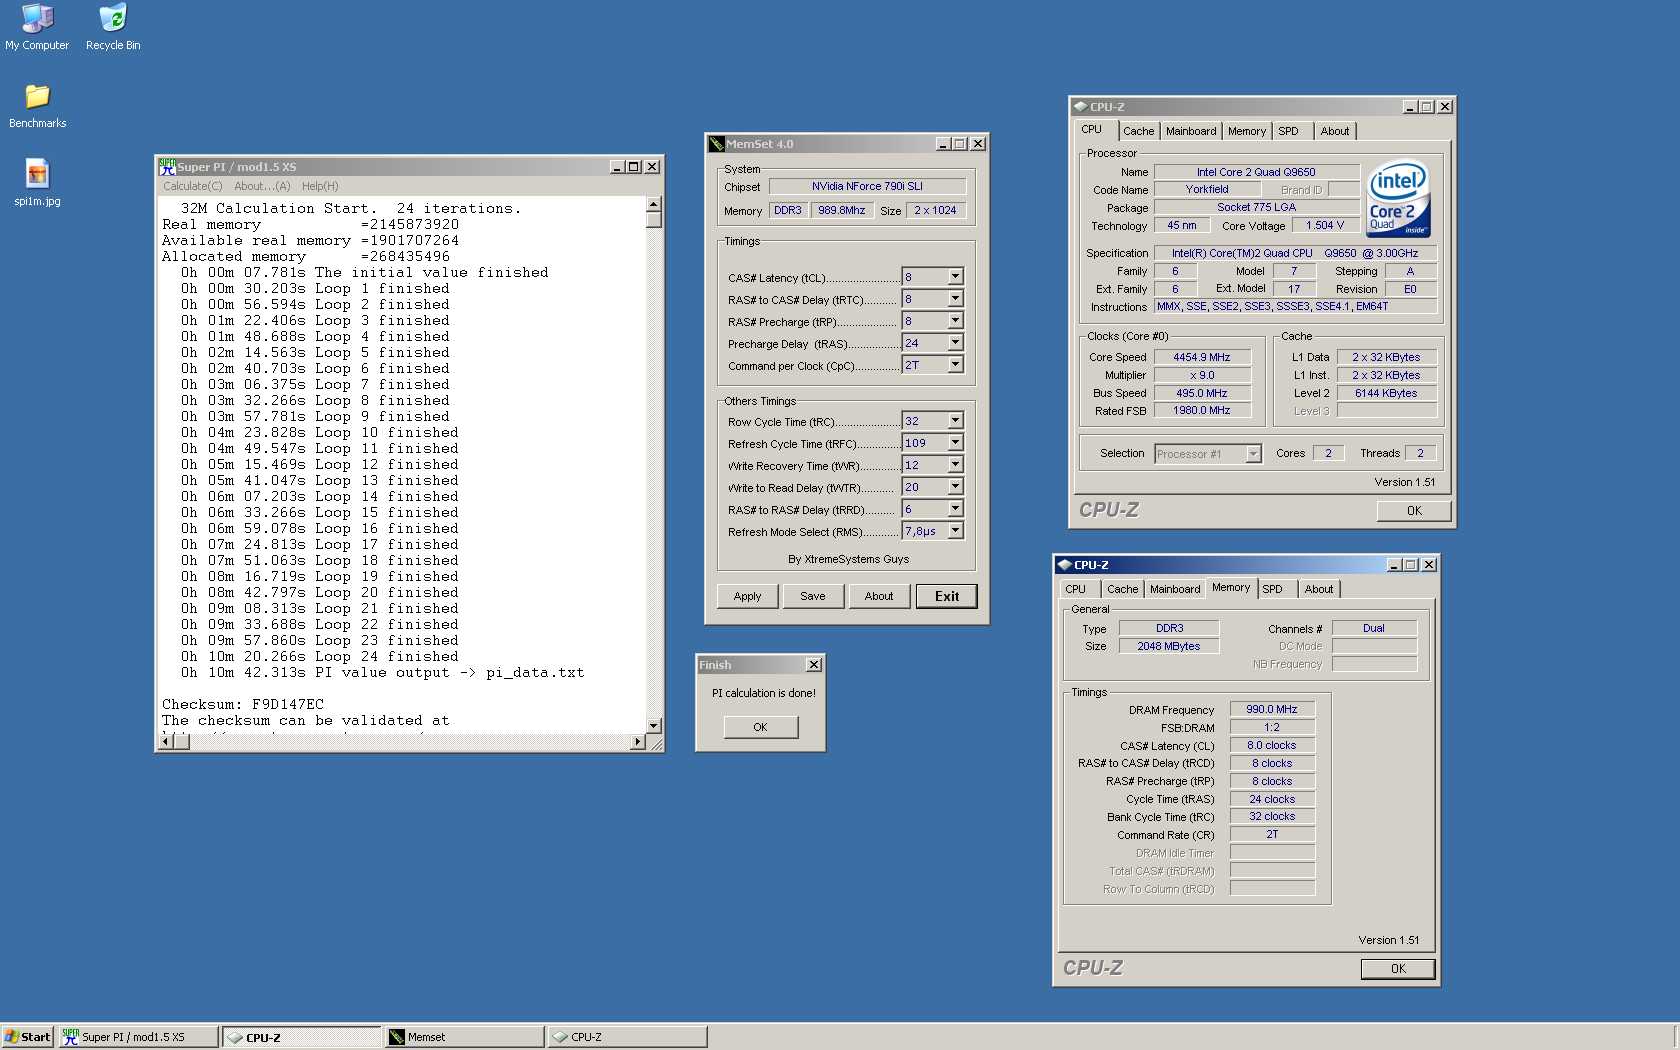
Task: Click upper CPU-Z window title icon
Action: click(1080, 106)
